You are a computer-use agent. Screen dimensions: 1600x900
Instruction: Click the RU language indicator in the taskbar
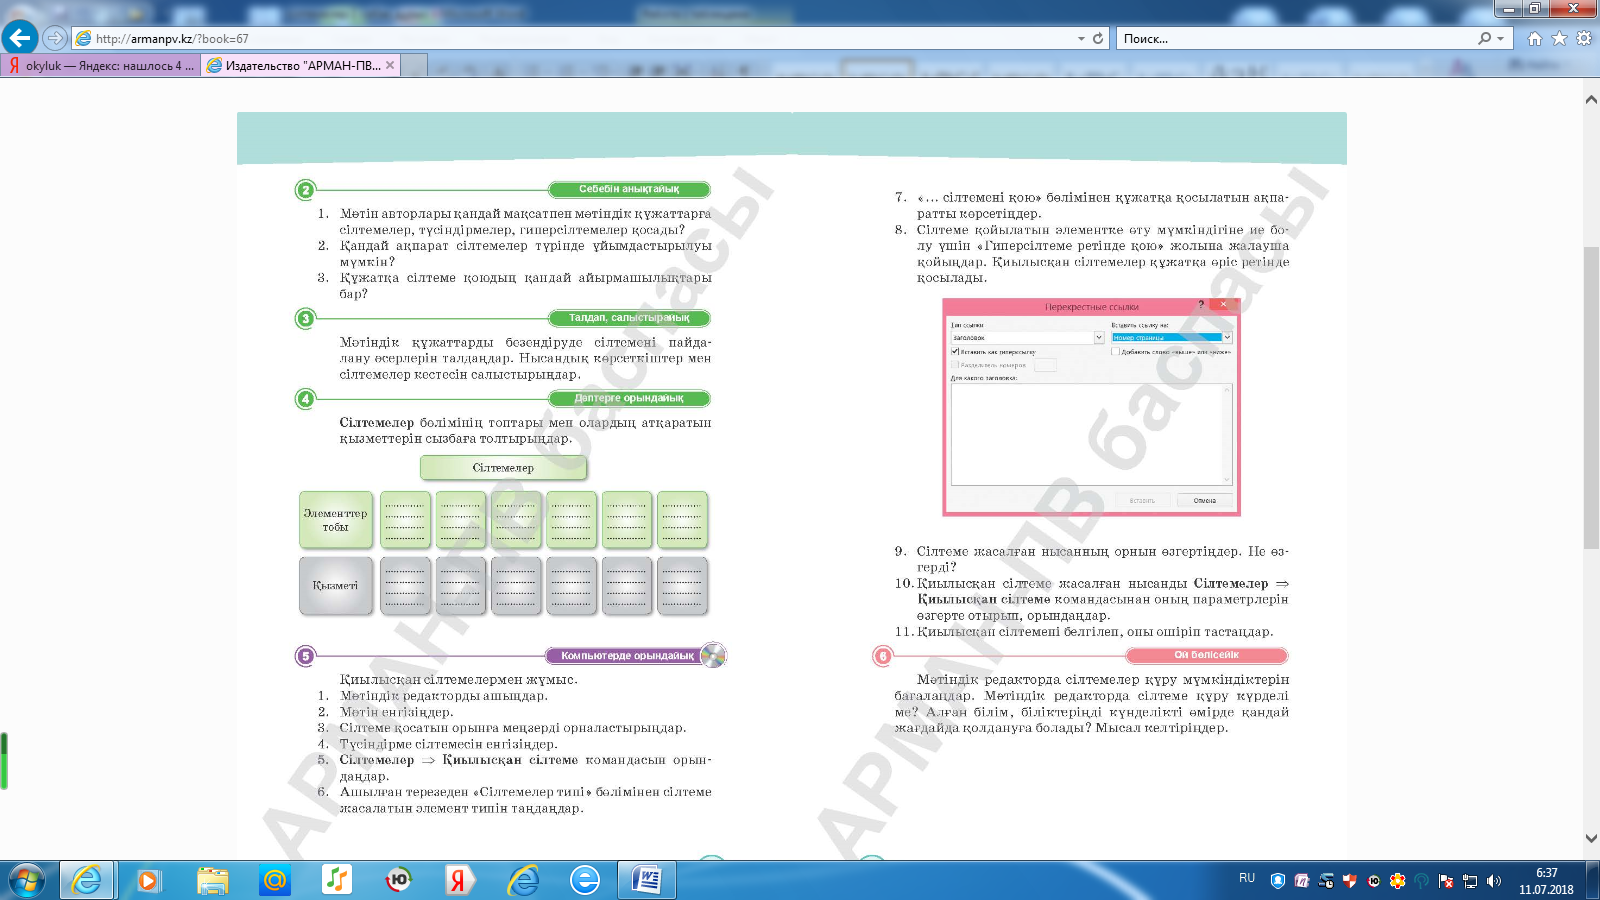pos(1247,878)
